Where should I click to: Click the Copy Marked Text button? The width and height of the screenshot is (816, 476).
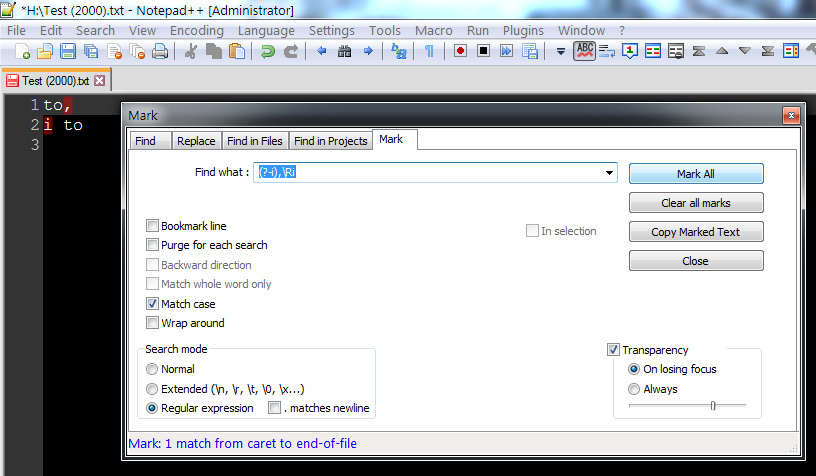pyautogui.click(x=696, y=232)
